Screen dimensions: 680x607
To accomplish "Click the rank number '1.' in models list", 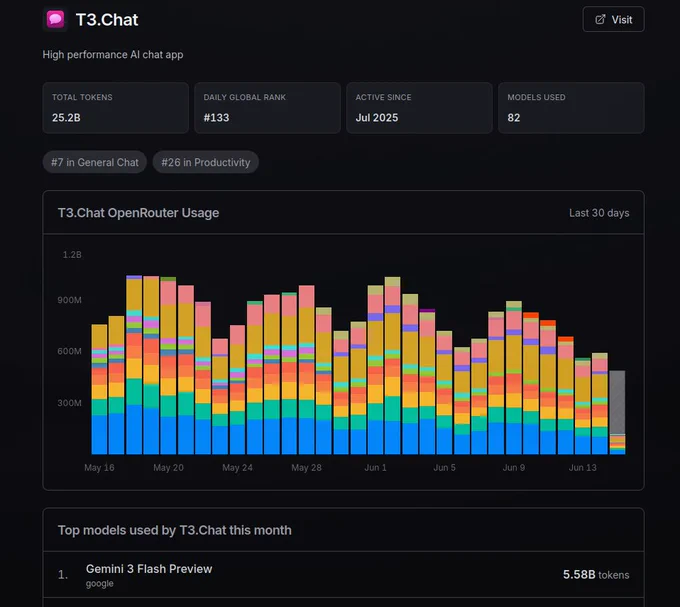I will (63, 575).
